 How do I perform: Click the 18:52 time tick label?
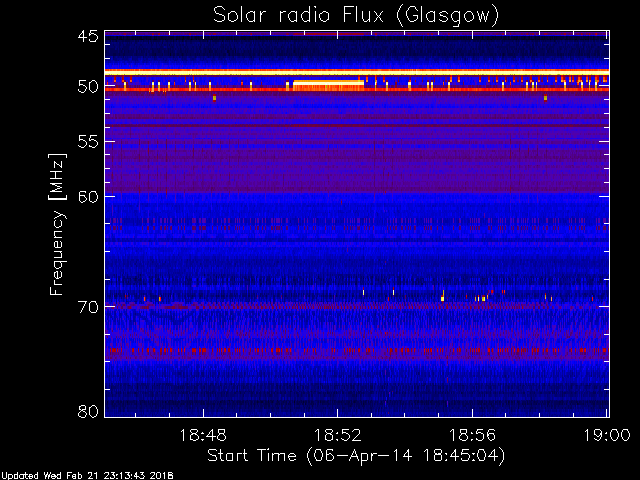(338, 435)
